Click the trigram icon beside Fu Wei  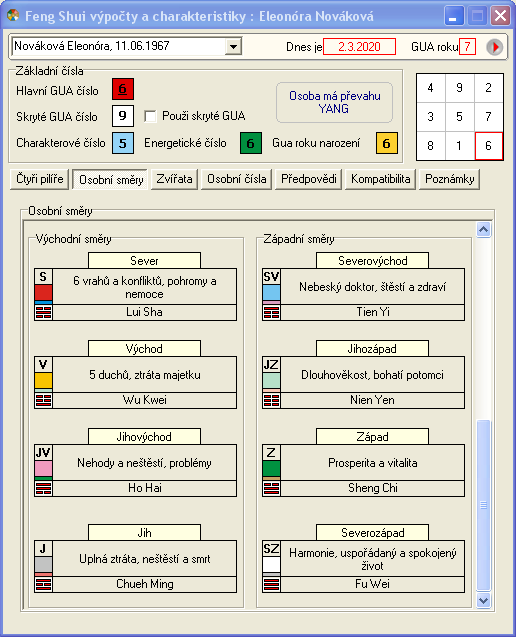(x=271, y=584)
